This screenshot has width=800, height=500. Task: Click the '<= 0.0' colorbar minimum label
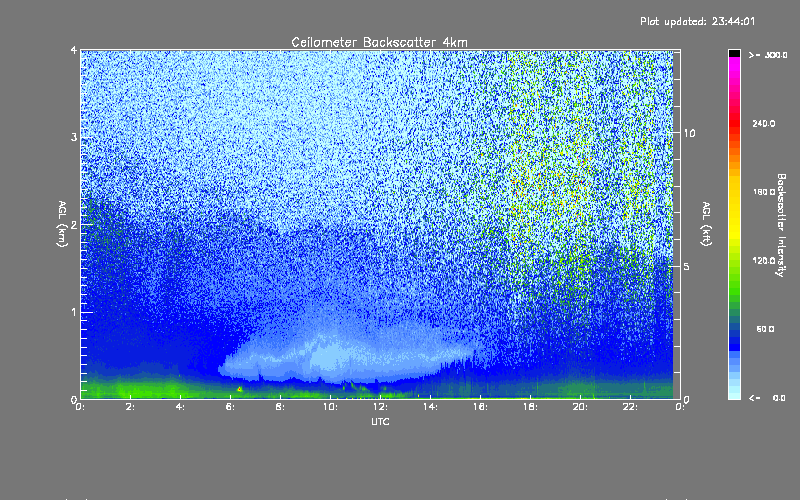coord(767,398)
